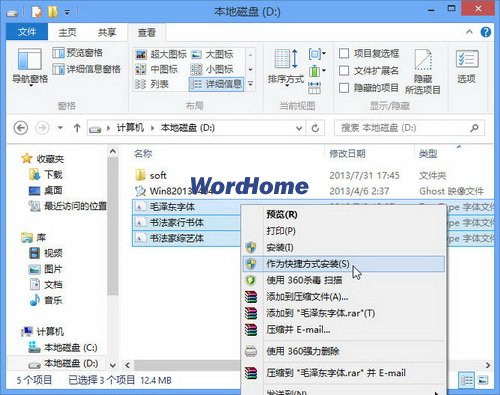500x395 pixels.
Task: Enable Item check boxes (项目复选框)
Action: (x=369, y=53)
